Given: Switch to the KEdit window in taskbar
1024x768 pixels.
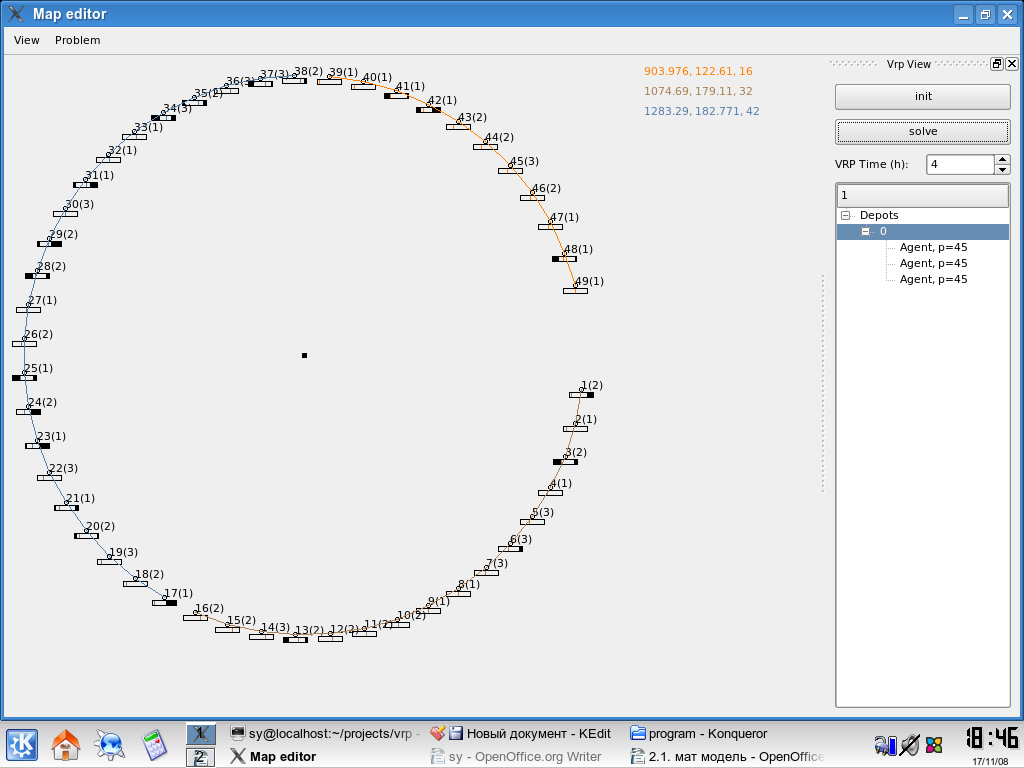Looking at the screenshot, I should coord(522,733).
